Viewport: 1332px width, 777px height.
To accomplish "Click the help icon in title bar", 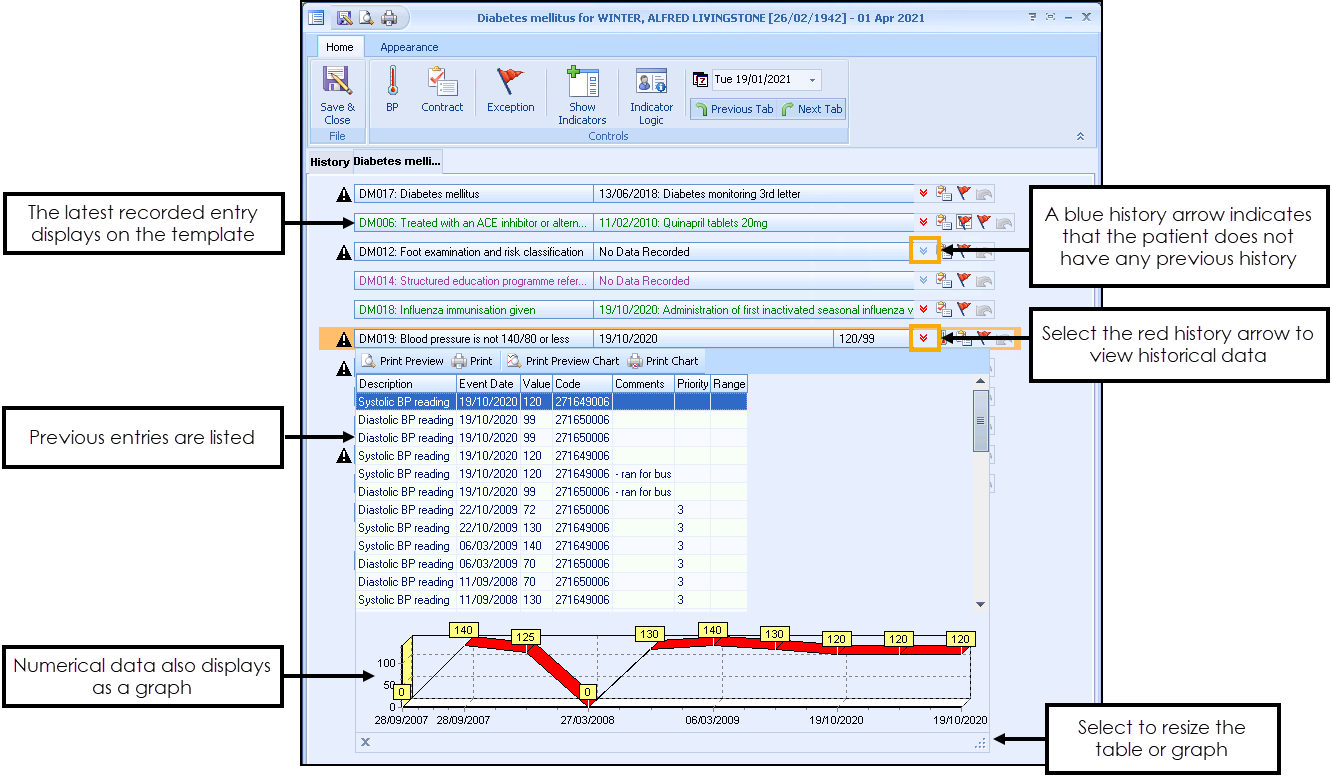I will point(1032,17).
